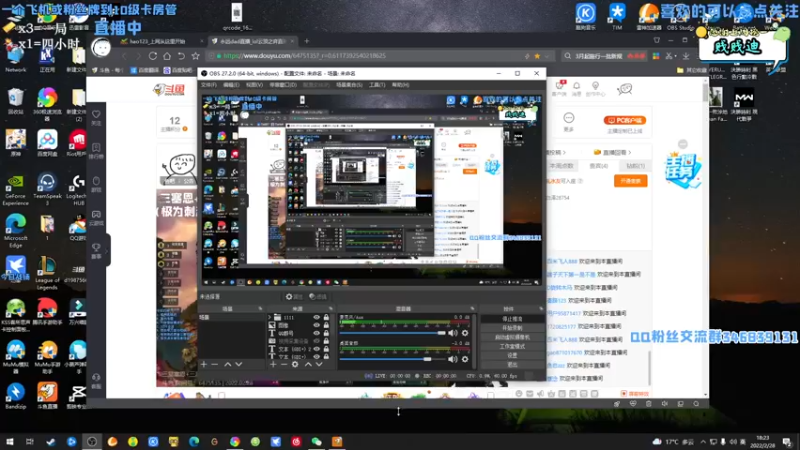Open GeForce Experience desktop shortcut
800x450 pixels.
[x=15, y=189]
